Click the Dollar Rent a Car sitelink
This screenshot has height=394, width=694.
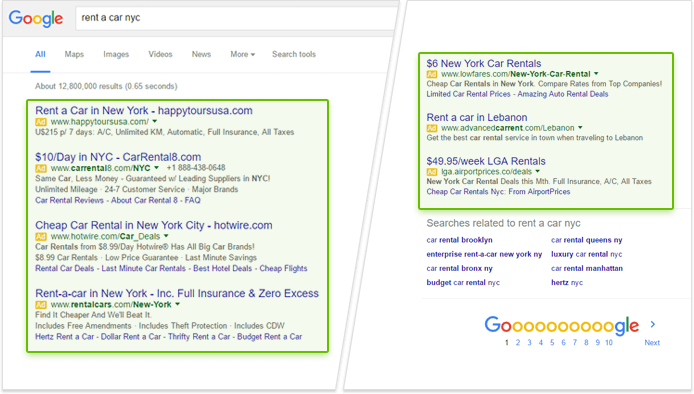(131, 337)
